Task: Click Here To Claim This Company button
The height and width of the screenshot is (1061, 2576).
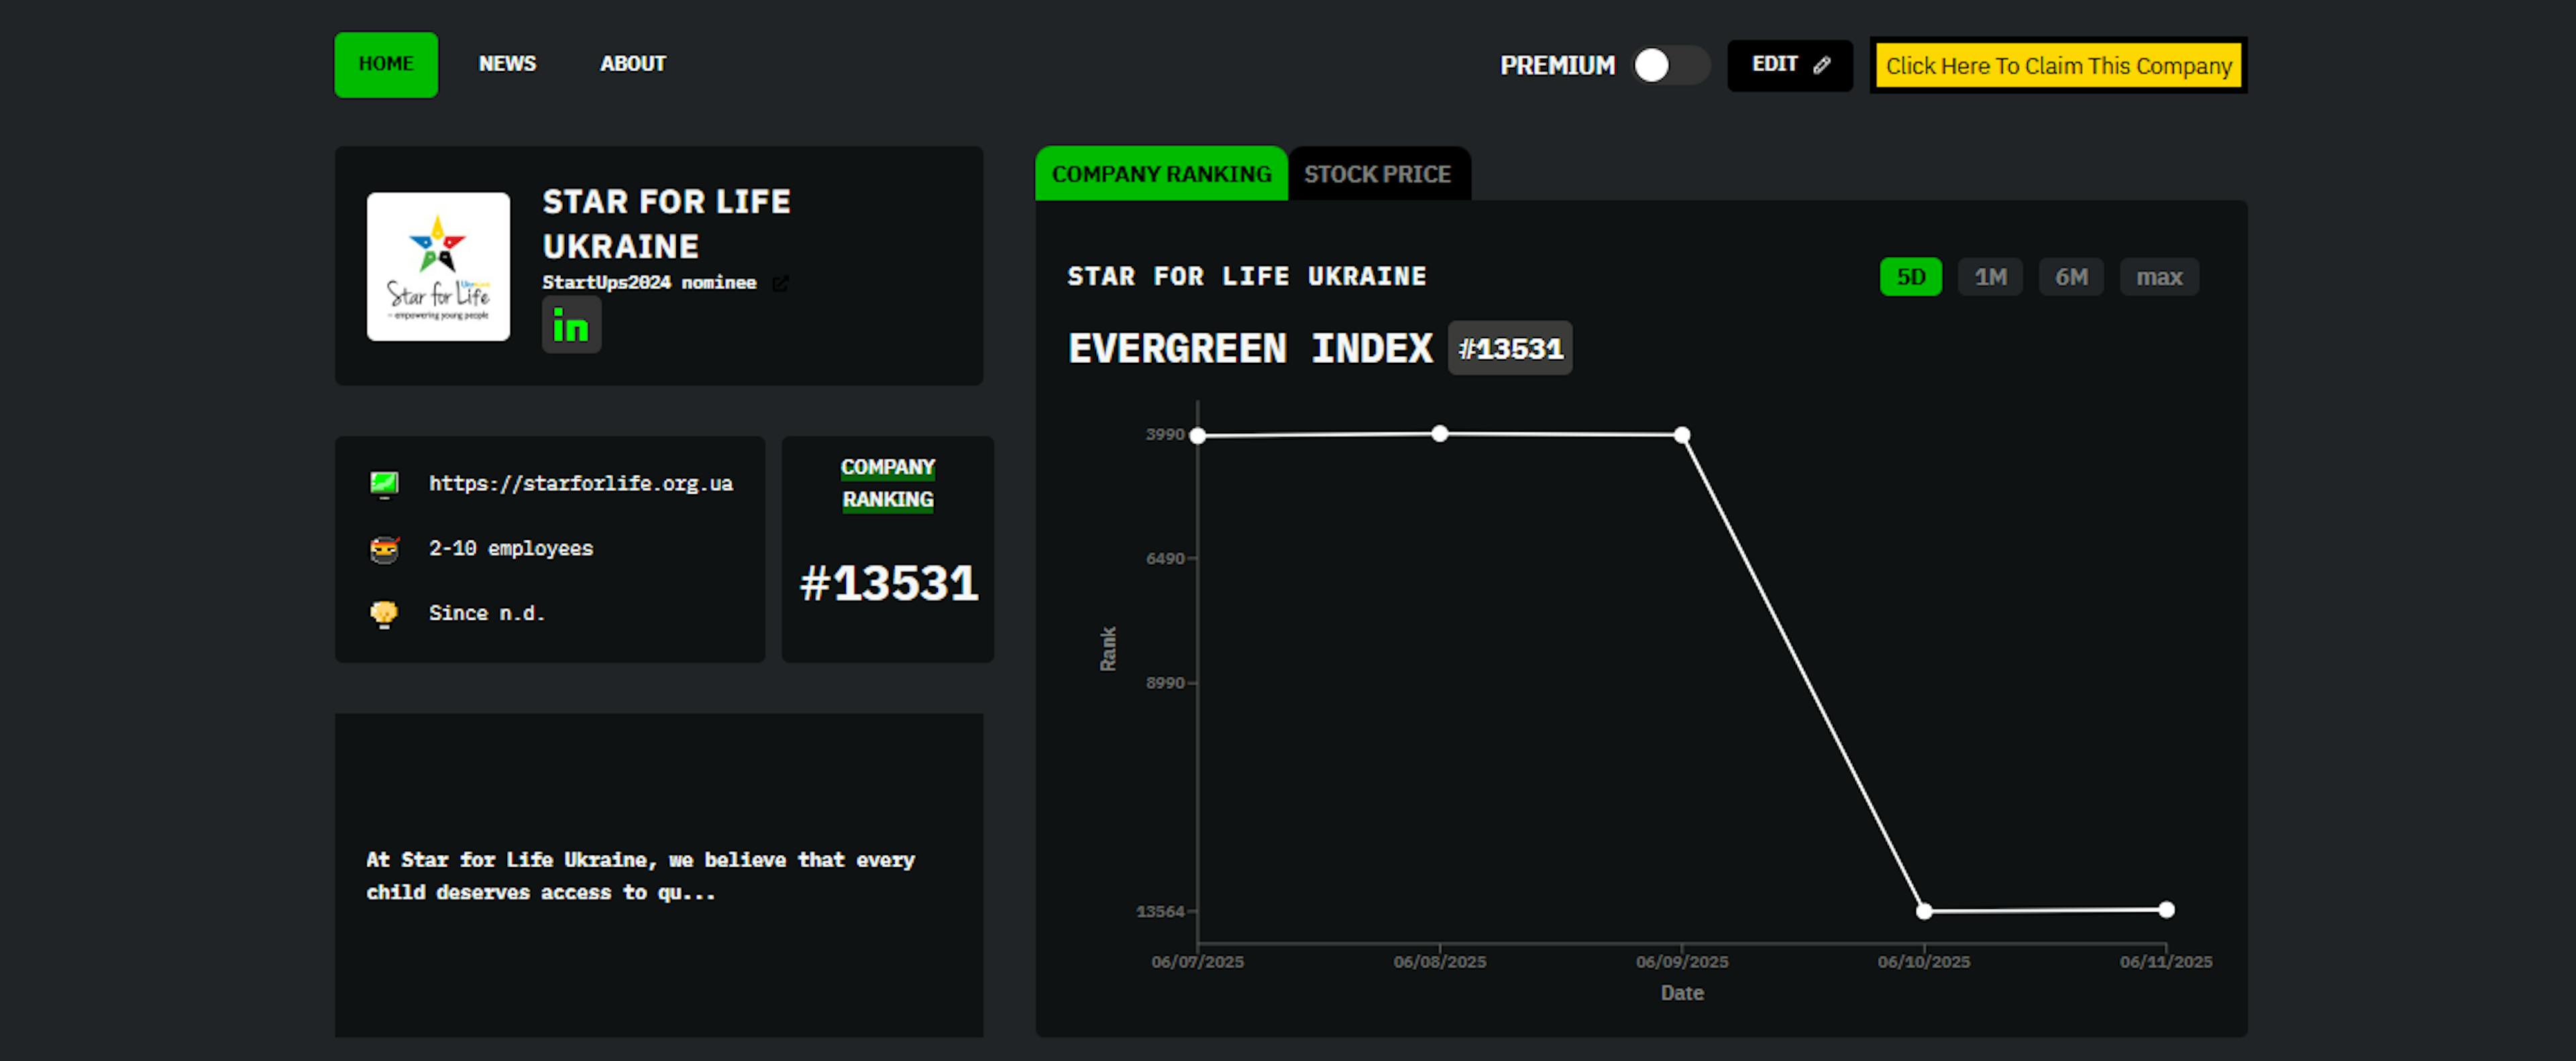Action: point(2058,66)
